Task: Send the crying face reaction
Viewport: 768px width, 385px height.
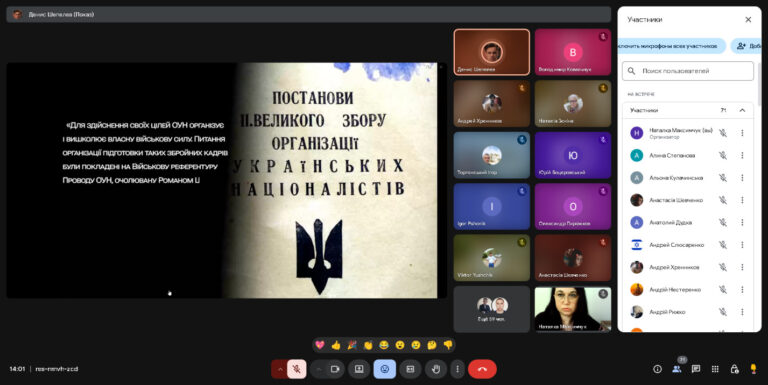Action: pos(416,345)
